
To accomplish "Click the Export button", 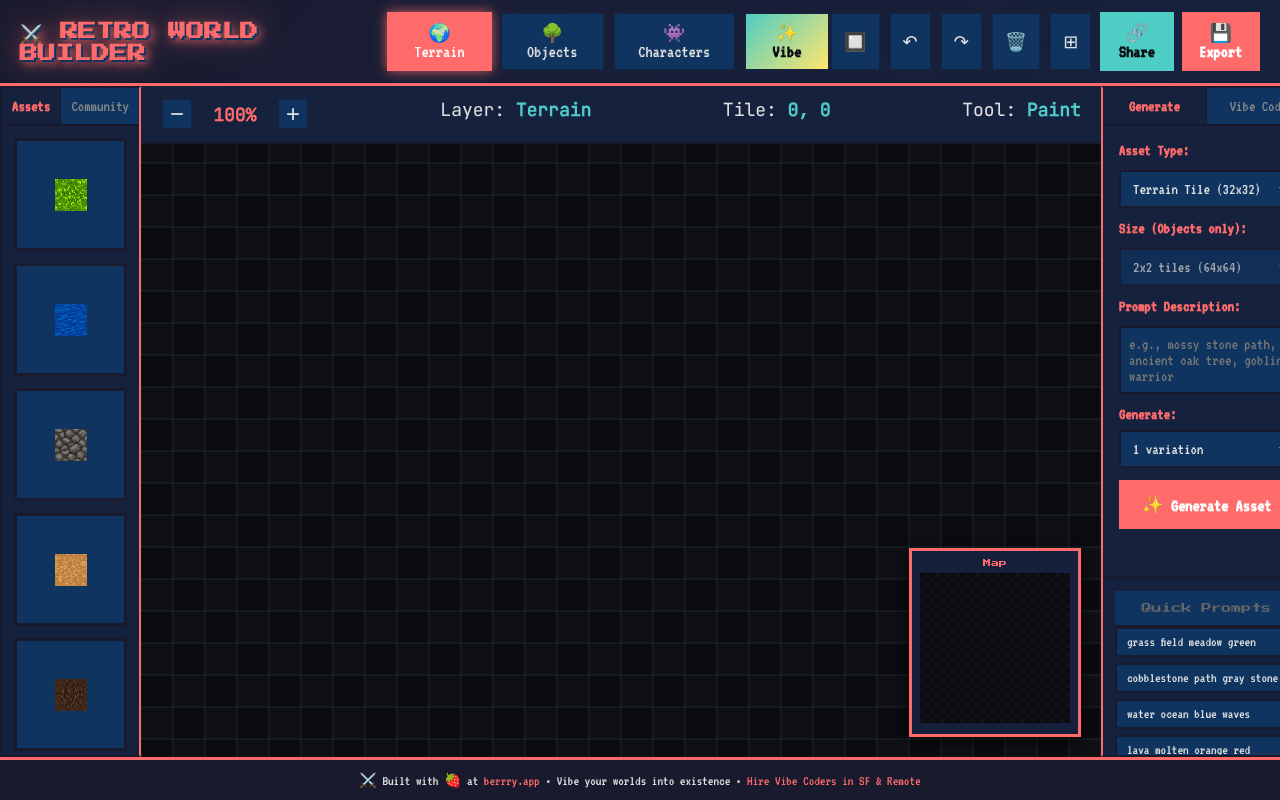I will [x=1220, y=42].
